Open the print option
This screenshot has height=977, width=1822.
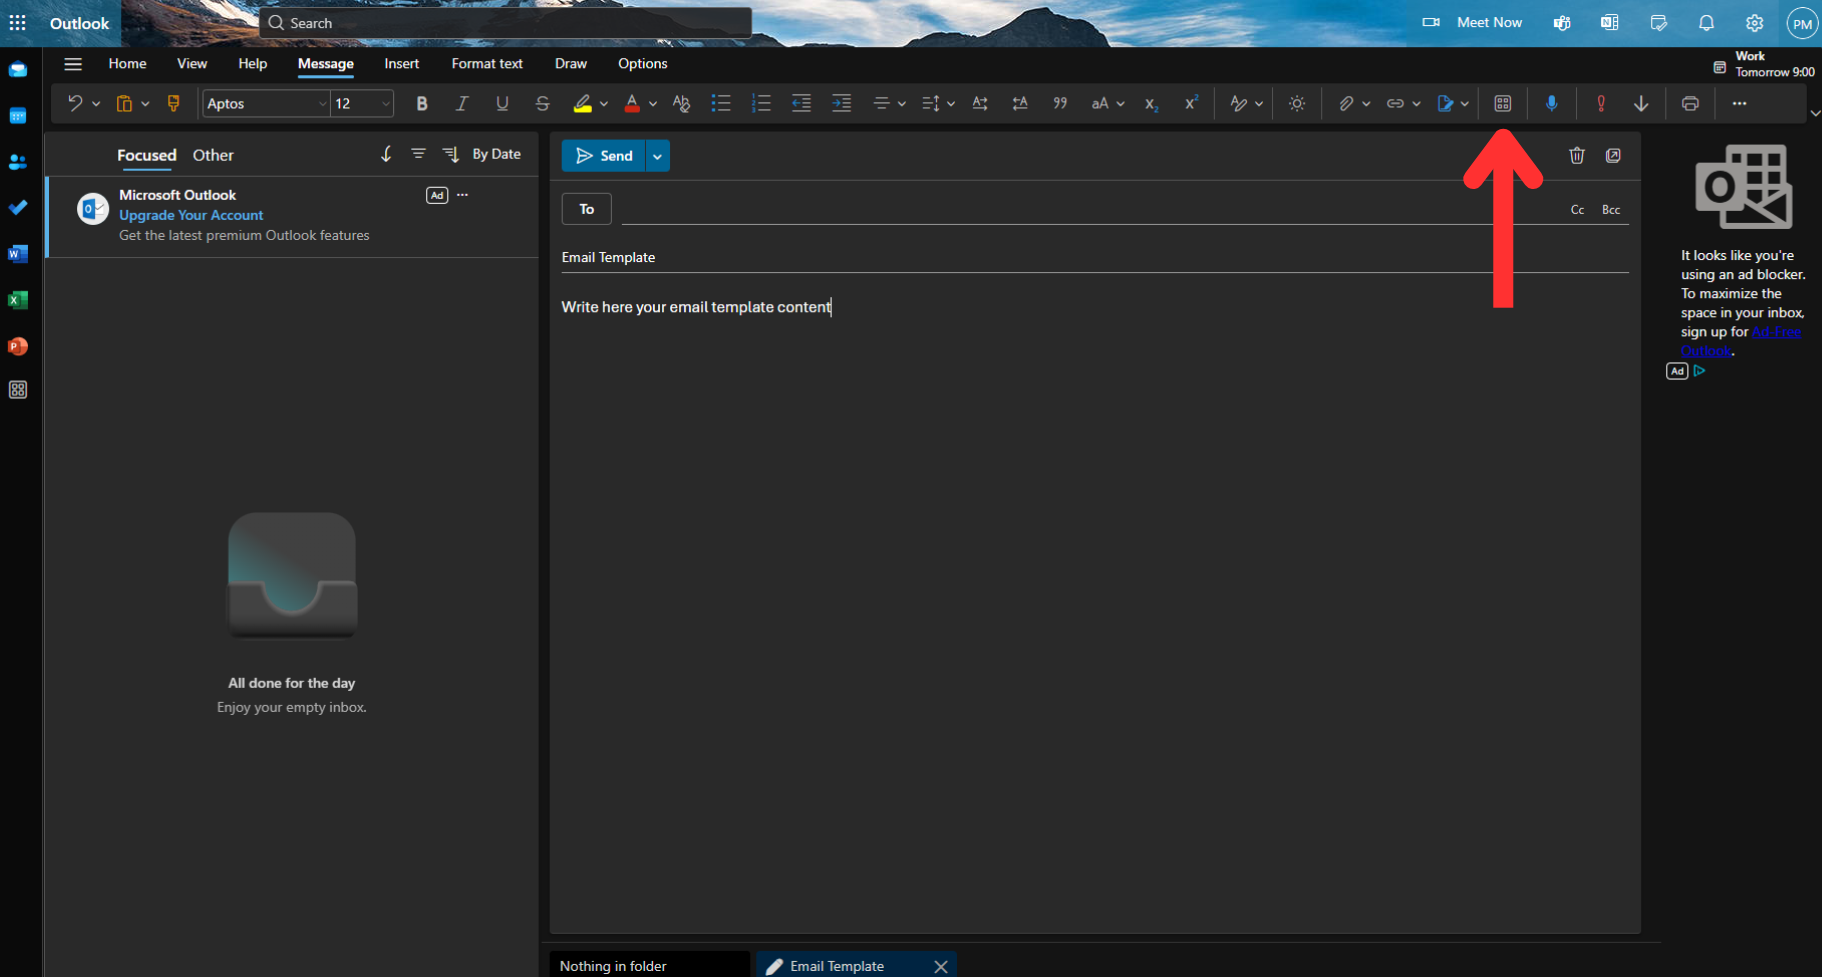(x=1690, y=103)
